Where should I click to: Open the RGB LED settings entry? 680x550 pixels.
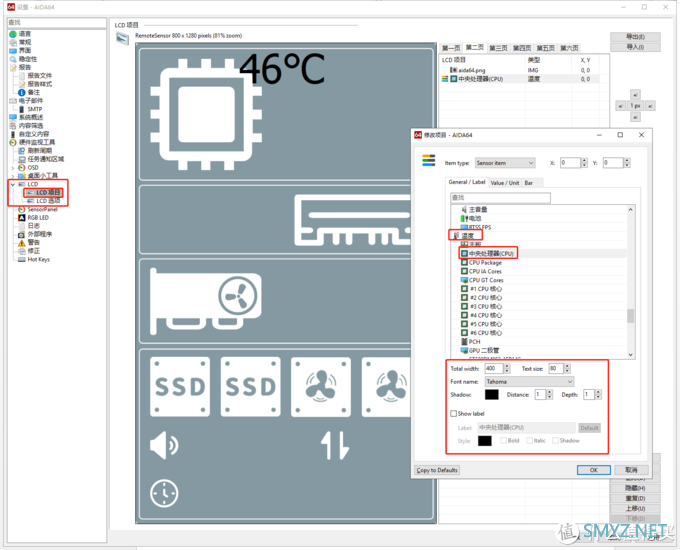point(38,218)
